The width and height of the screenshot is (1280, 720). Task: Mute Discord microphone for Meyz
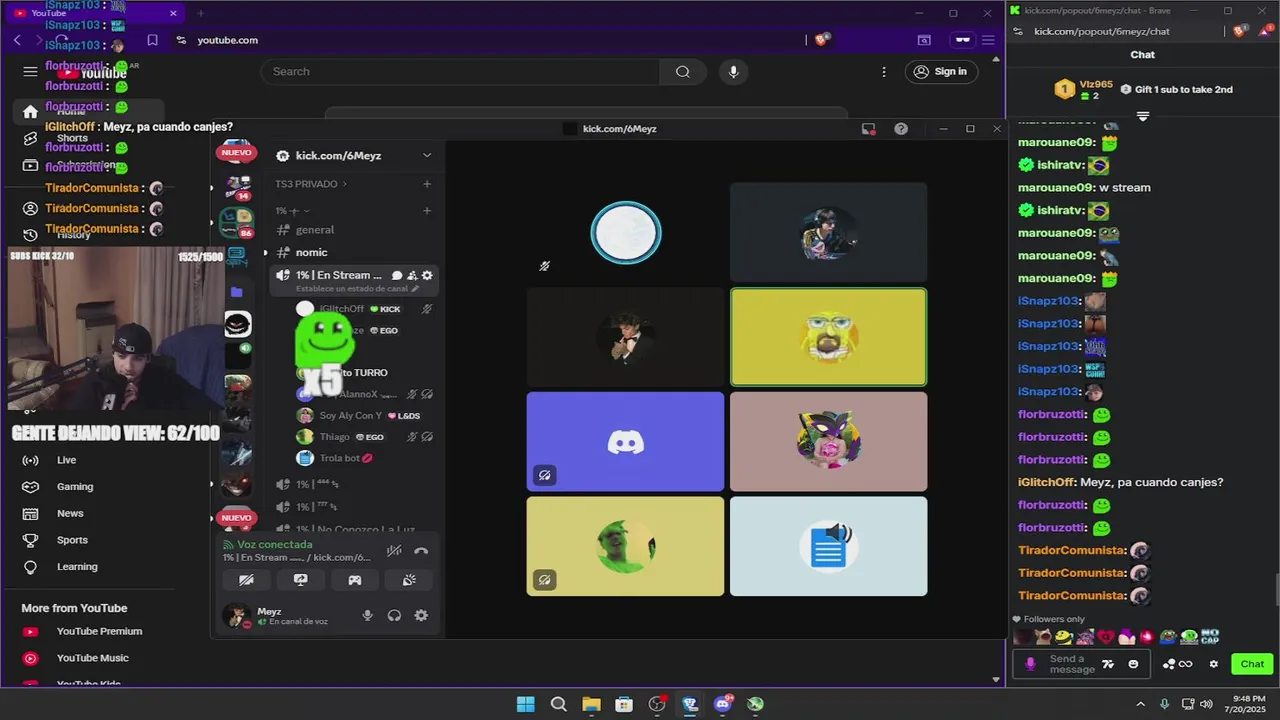point(367,616)
